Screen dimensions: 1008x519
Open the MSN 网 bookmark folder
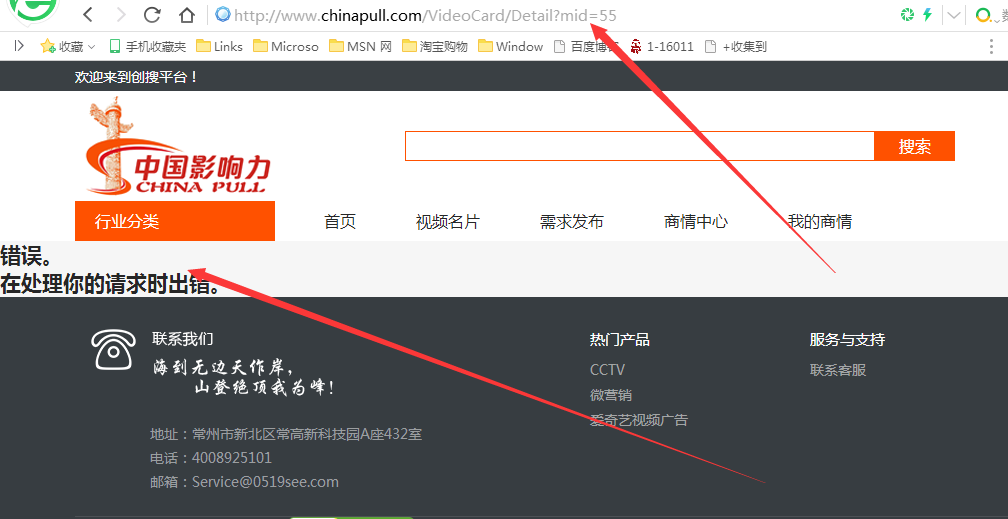(x=360, y=46)
